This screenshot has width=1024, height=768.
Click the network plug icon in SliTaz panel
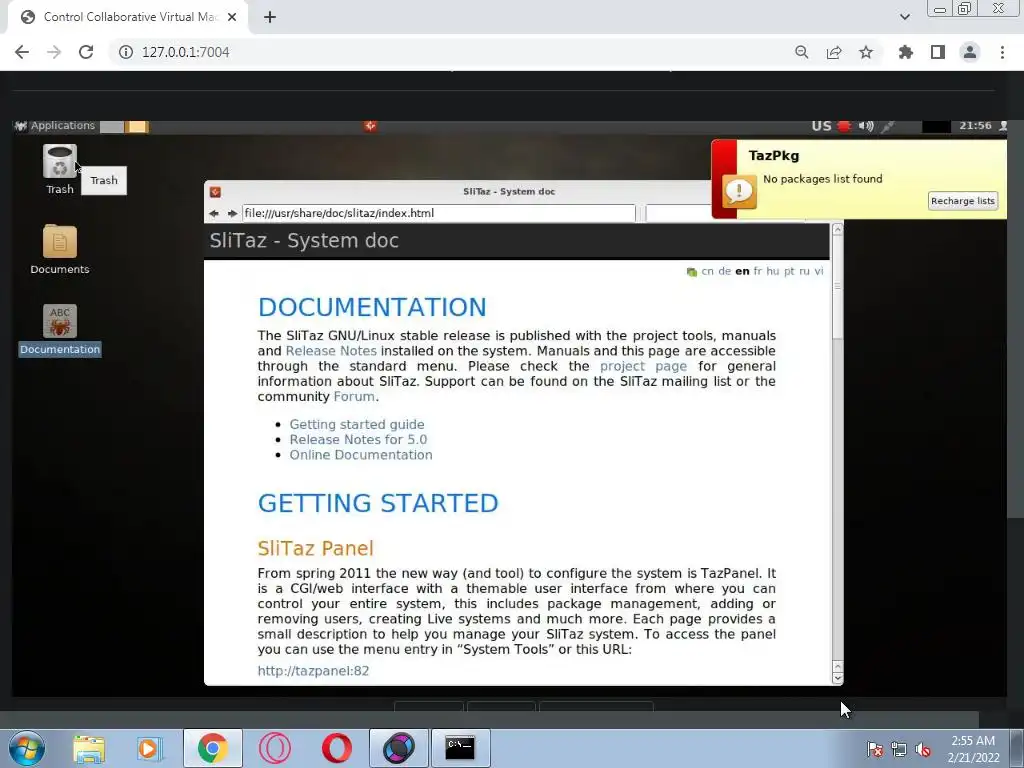pos(888,126)
